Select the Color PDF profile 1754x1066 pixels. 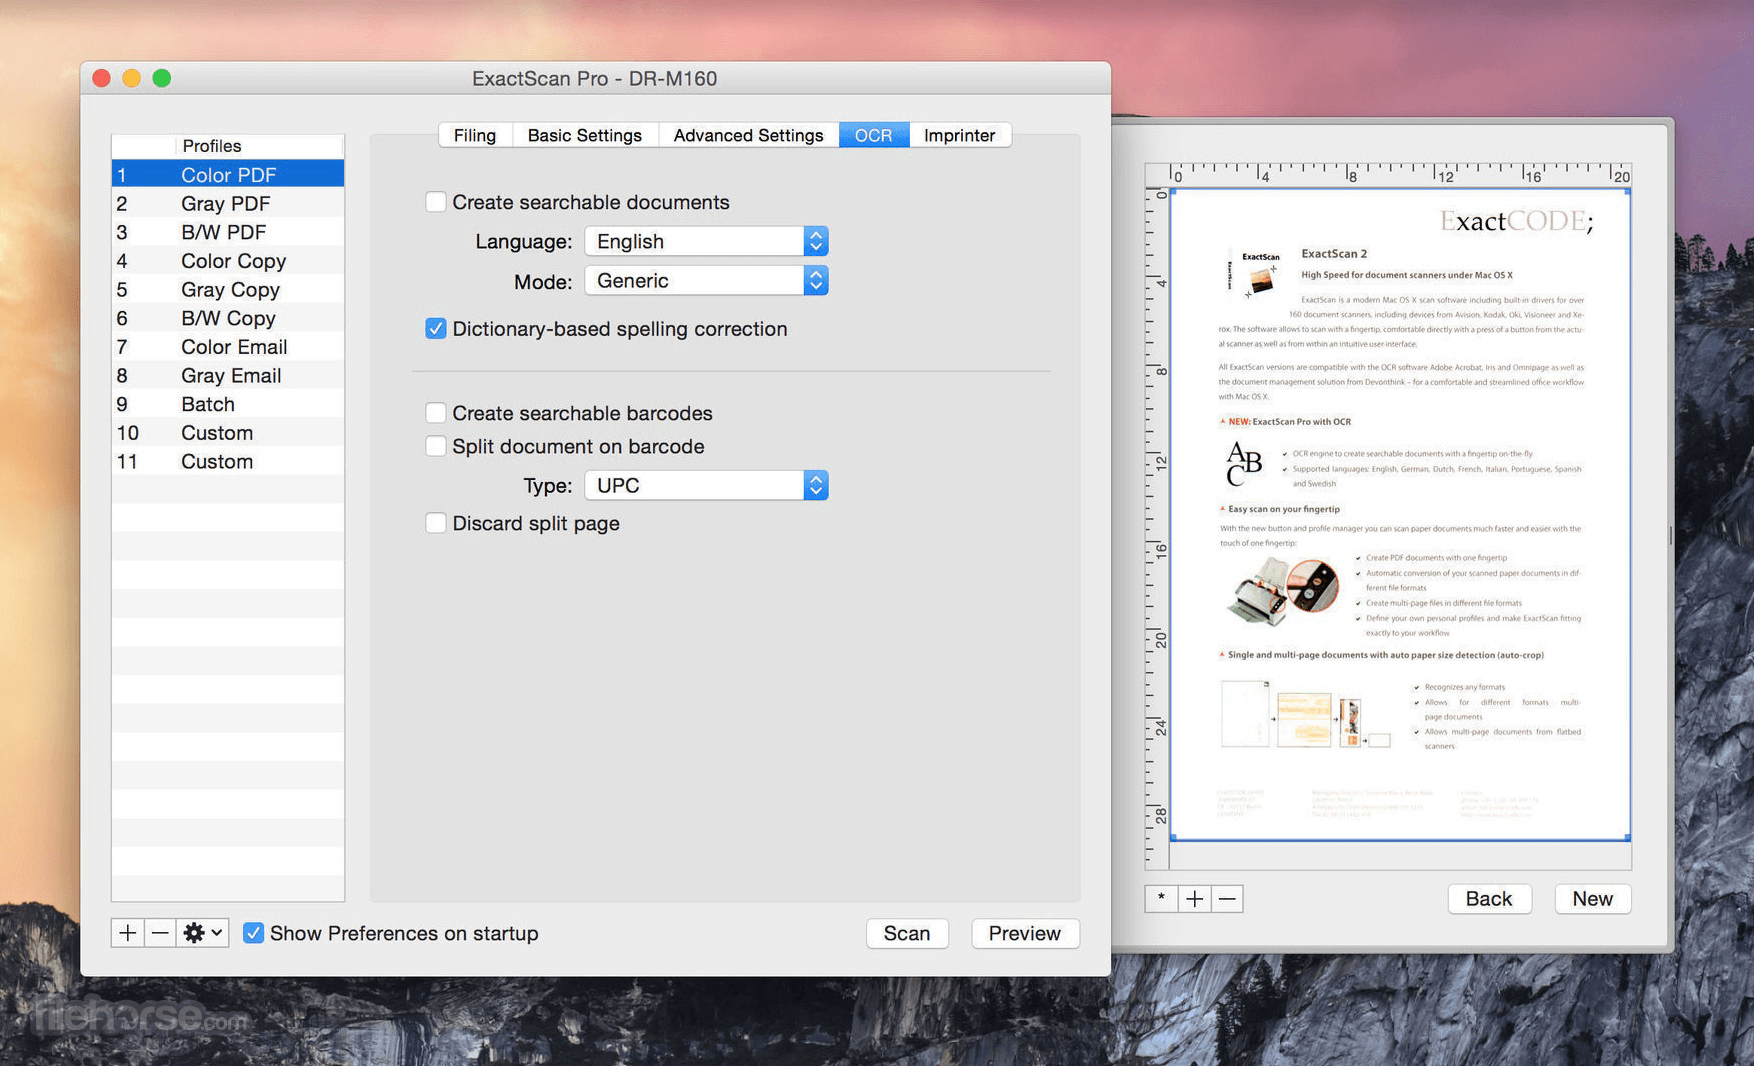pyautogui.click(x=228, y=175)
